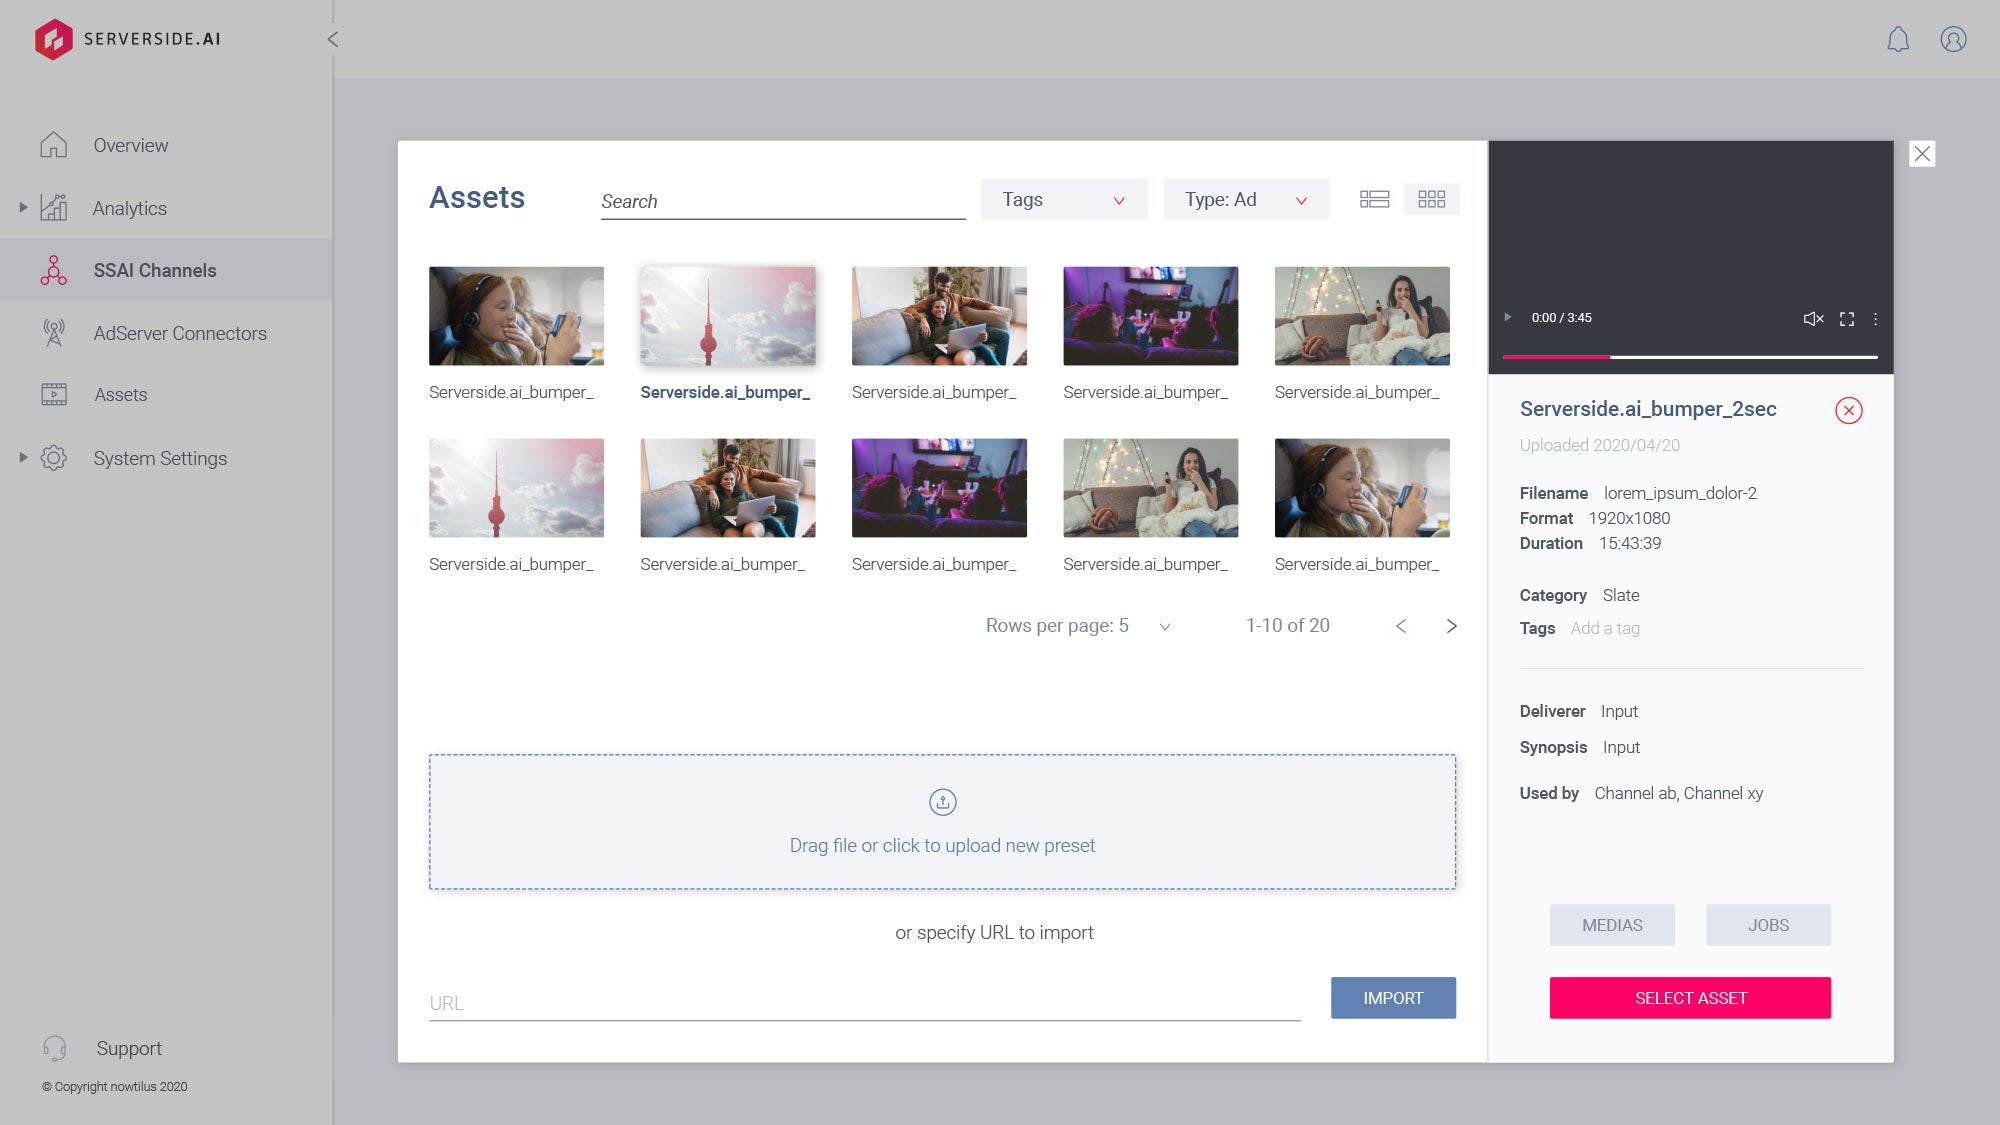Open the Tags filter dropdown

coord(1063,199)
